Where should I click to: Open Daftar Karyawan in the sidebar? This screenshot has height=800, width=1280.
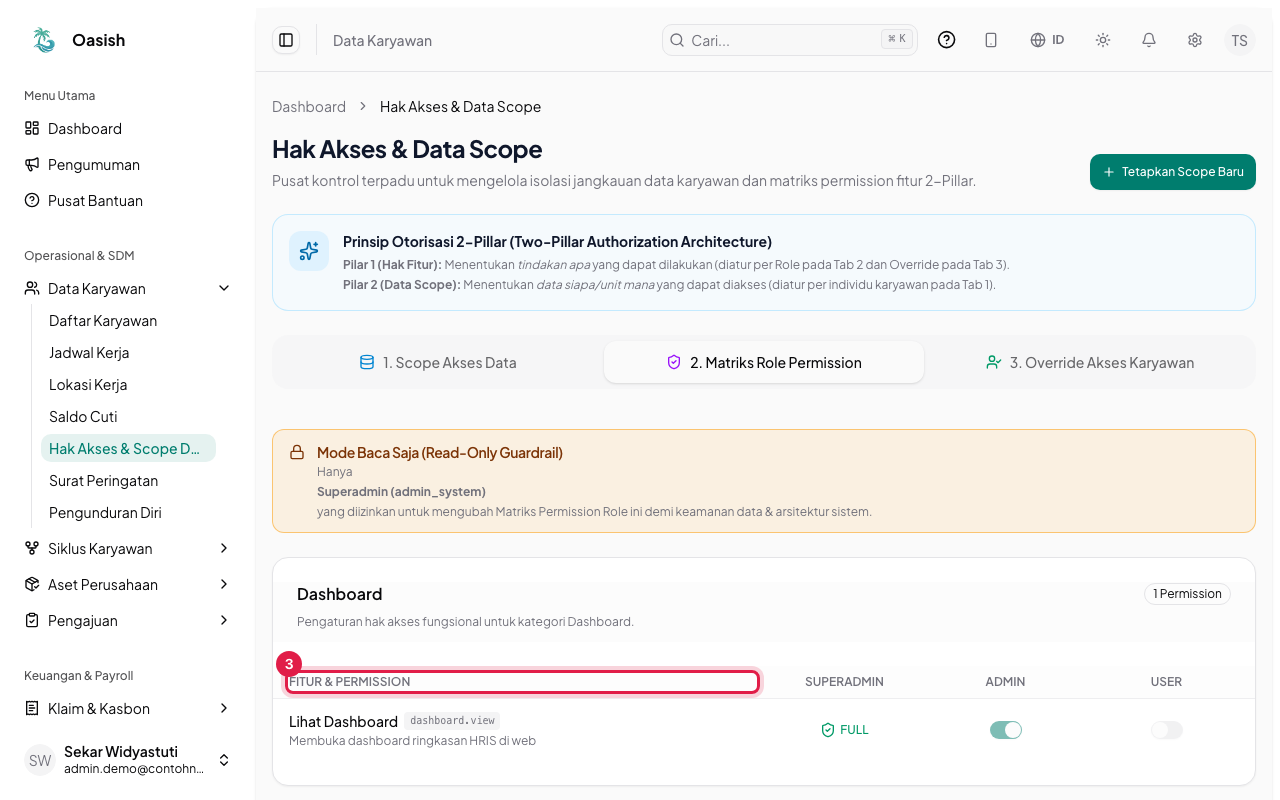point(128,321)
